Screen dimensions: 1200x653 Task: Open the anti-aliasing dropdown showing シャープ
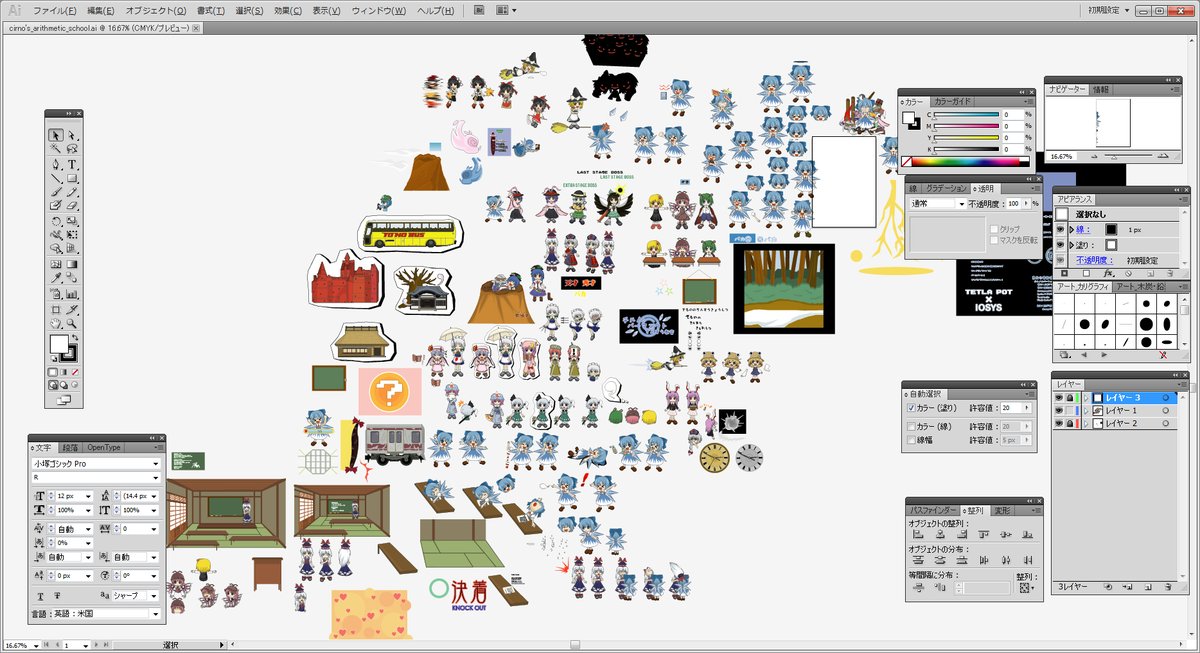[x=136, y=595]
